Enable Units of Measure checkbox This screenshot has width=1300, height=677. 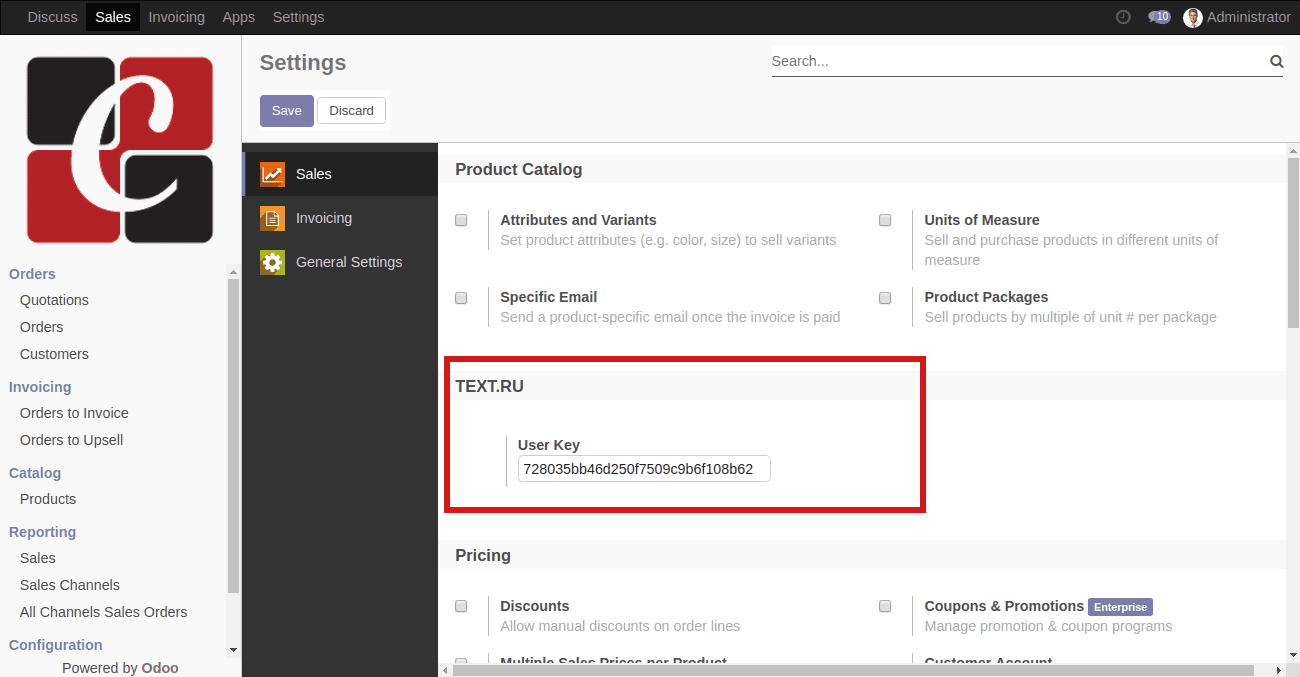(x=885, y=220)
